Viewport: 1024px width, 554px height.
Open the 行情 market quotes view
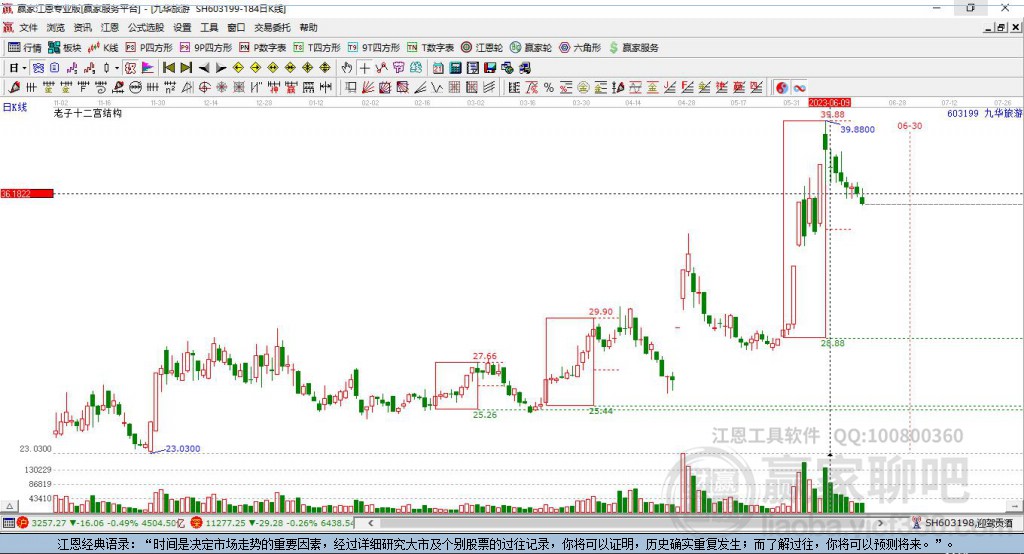[x=25, y=48]
